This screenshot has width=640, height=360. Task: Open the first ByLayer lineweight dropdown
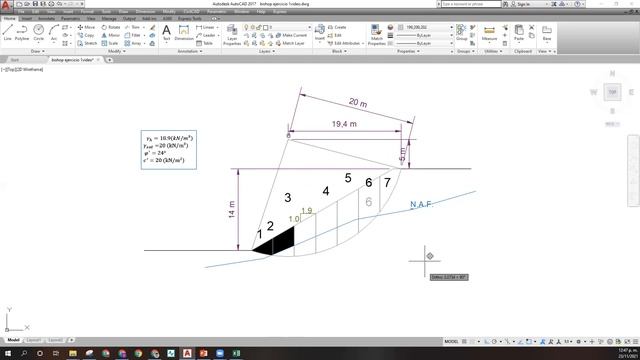pyautogui.click(x=425, y=36)
